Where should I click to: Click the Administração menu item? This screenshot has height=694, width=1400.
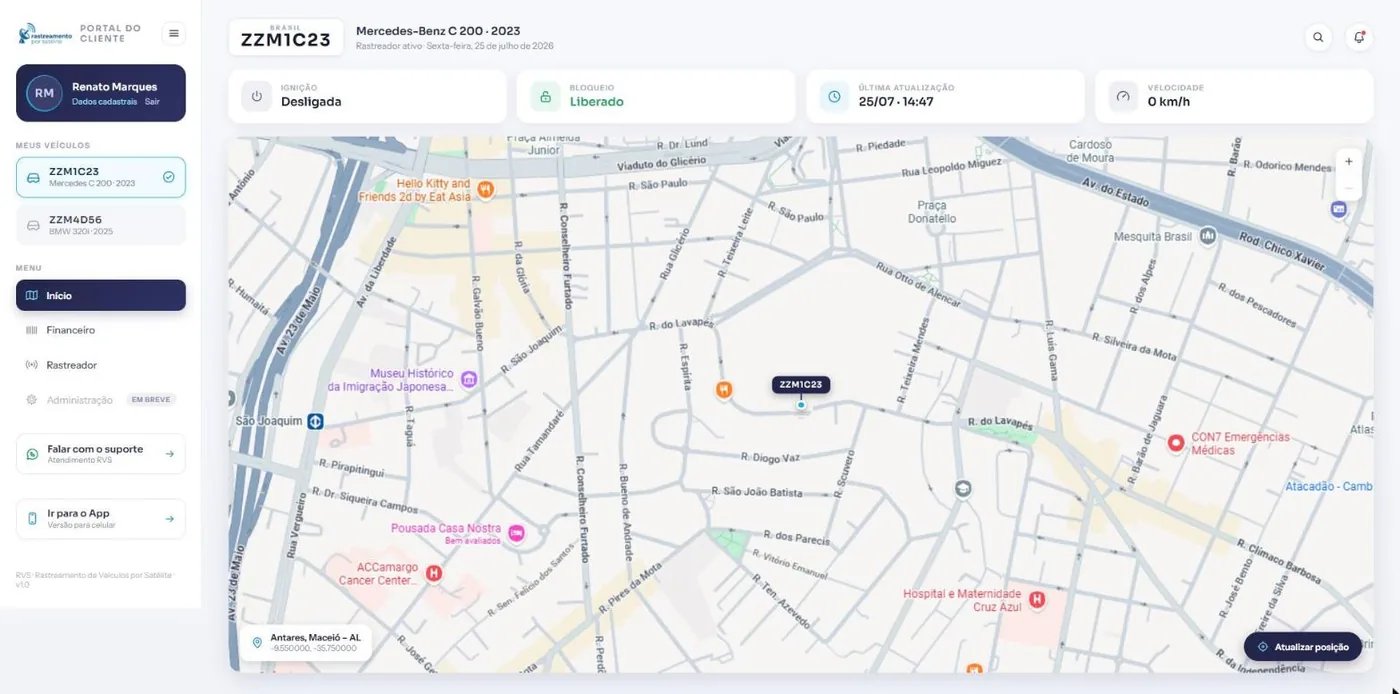[101, 400]
